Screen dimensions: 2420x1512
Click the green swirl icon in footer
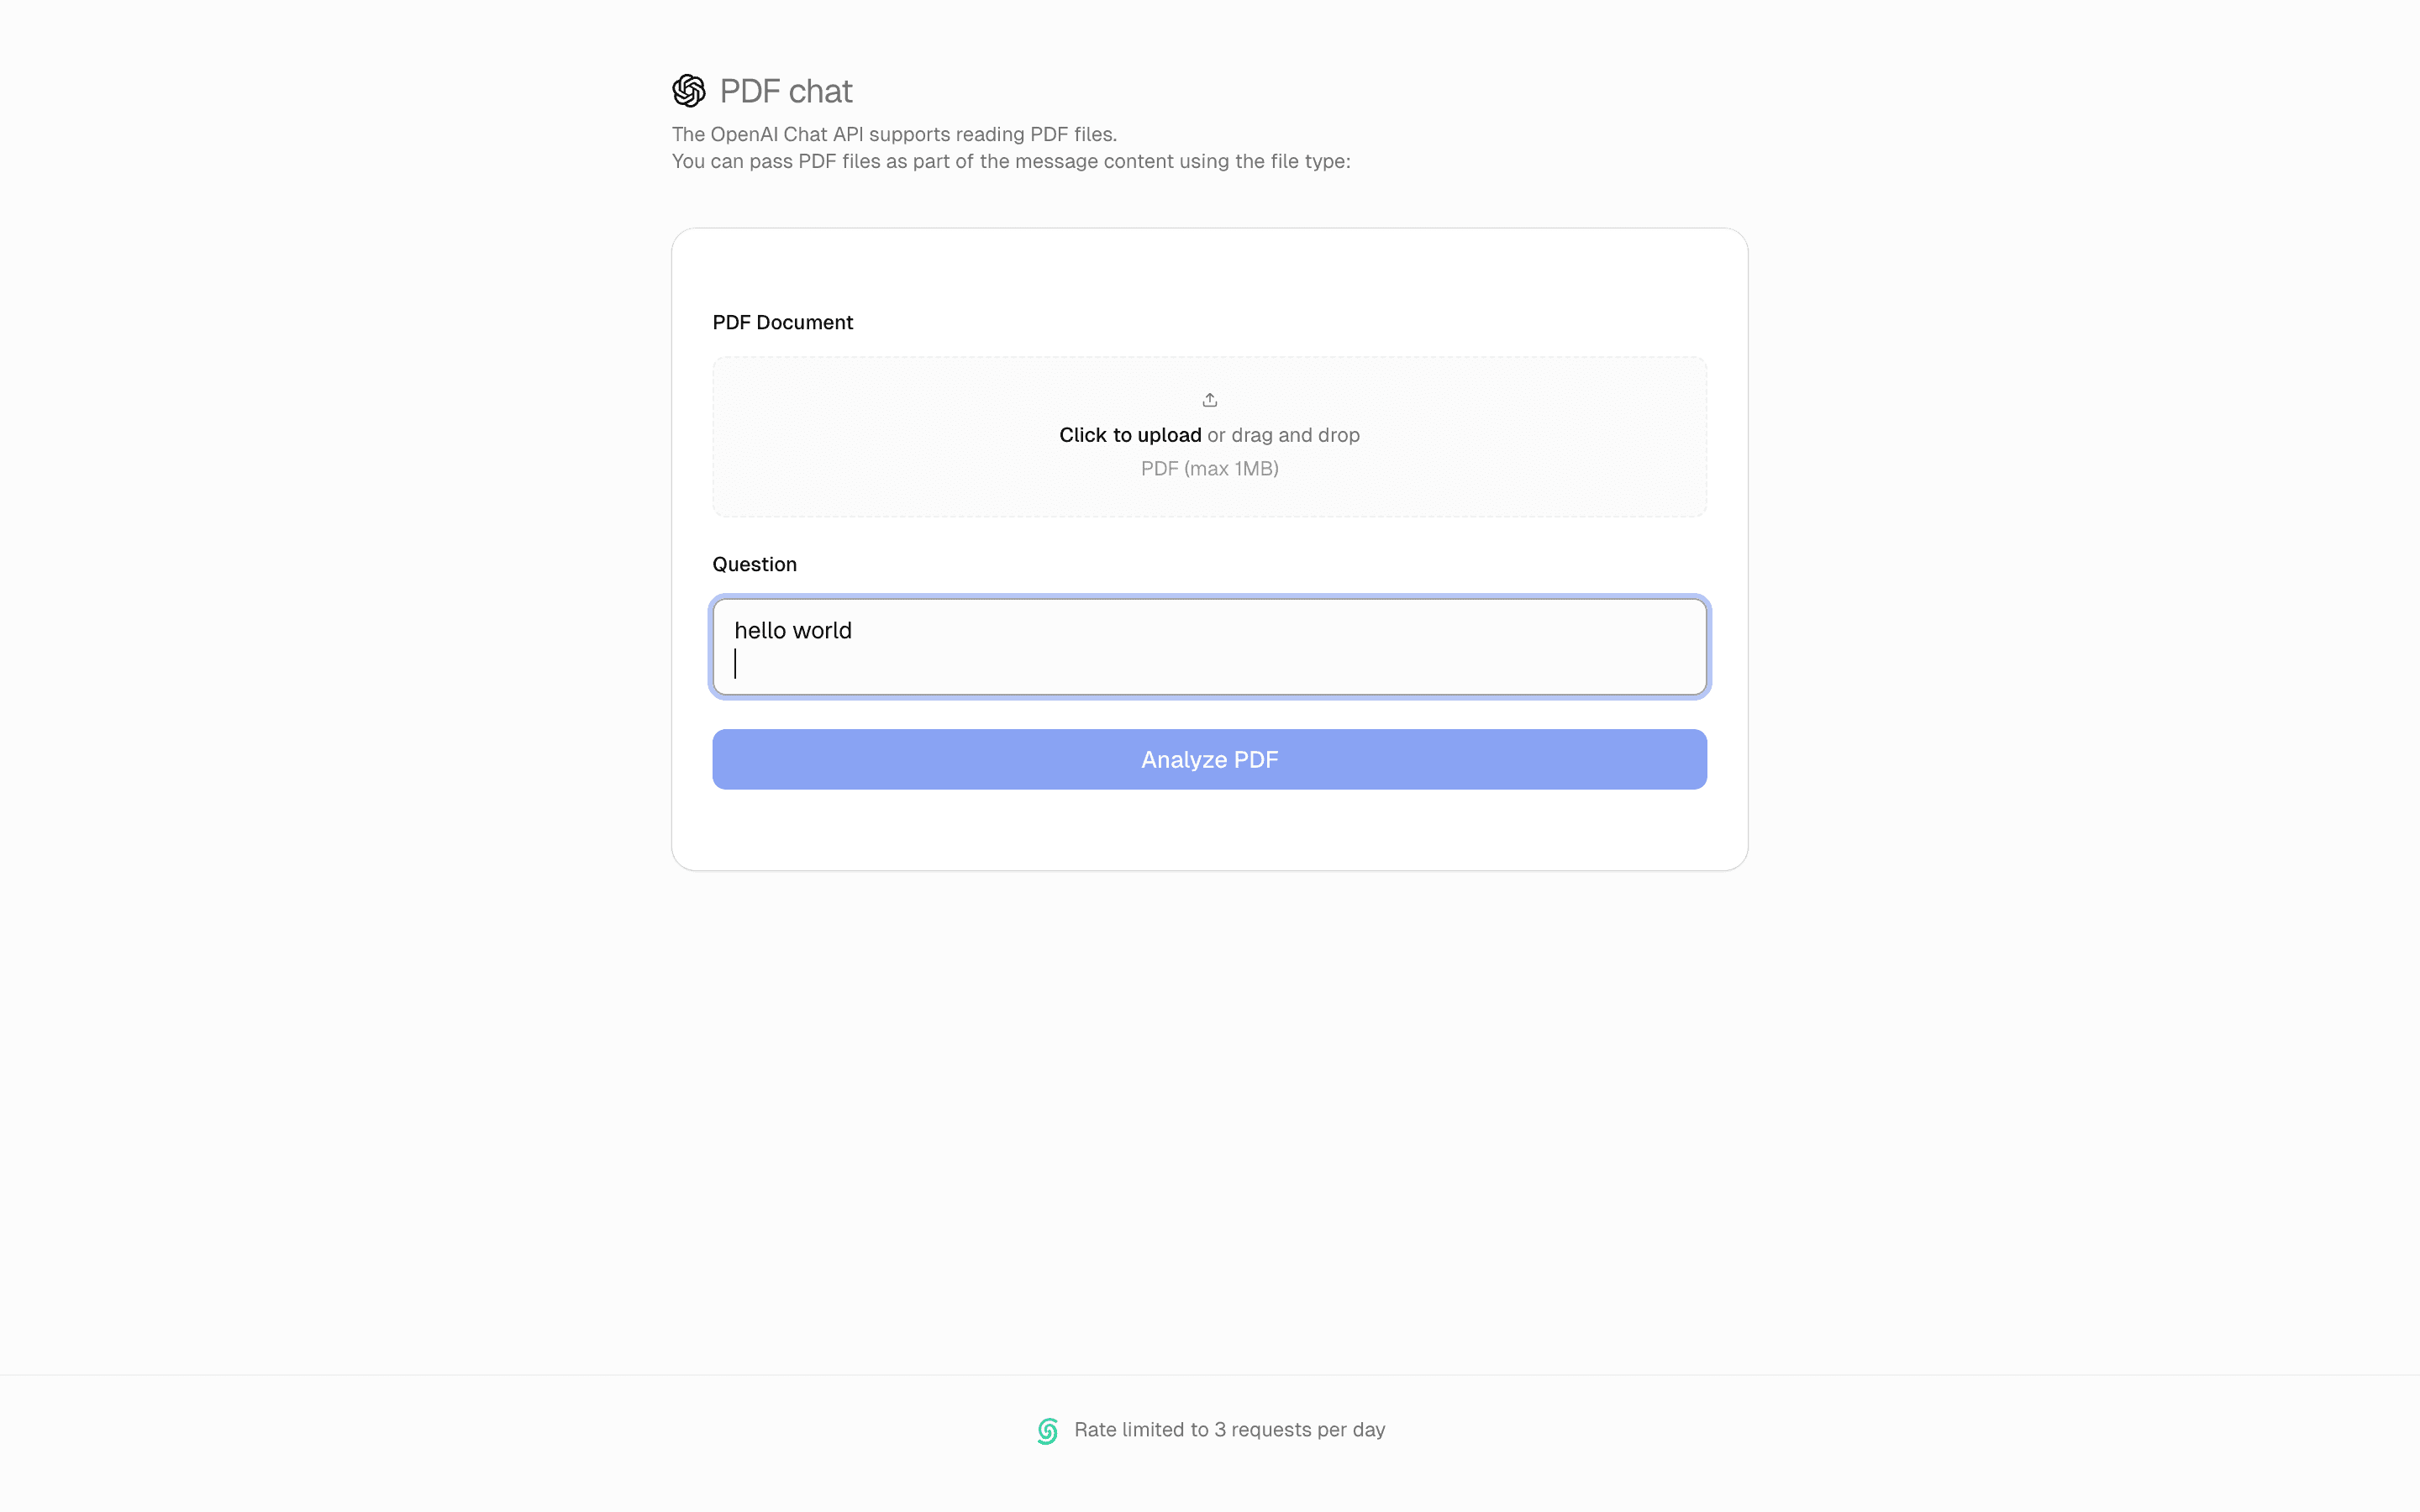coord(1047,1431)
